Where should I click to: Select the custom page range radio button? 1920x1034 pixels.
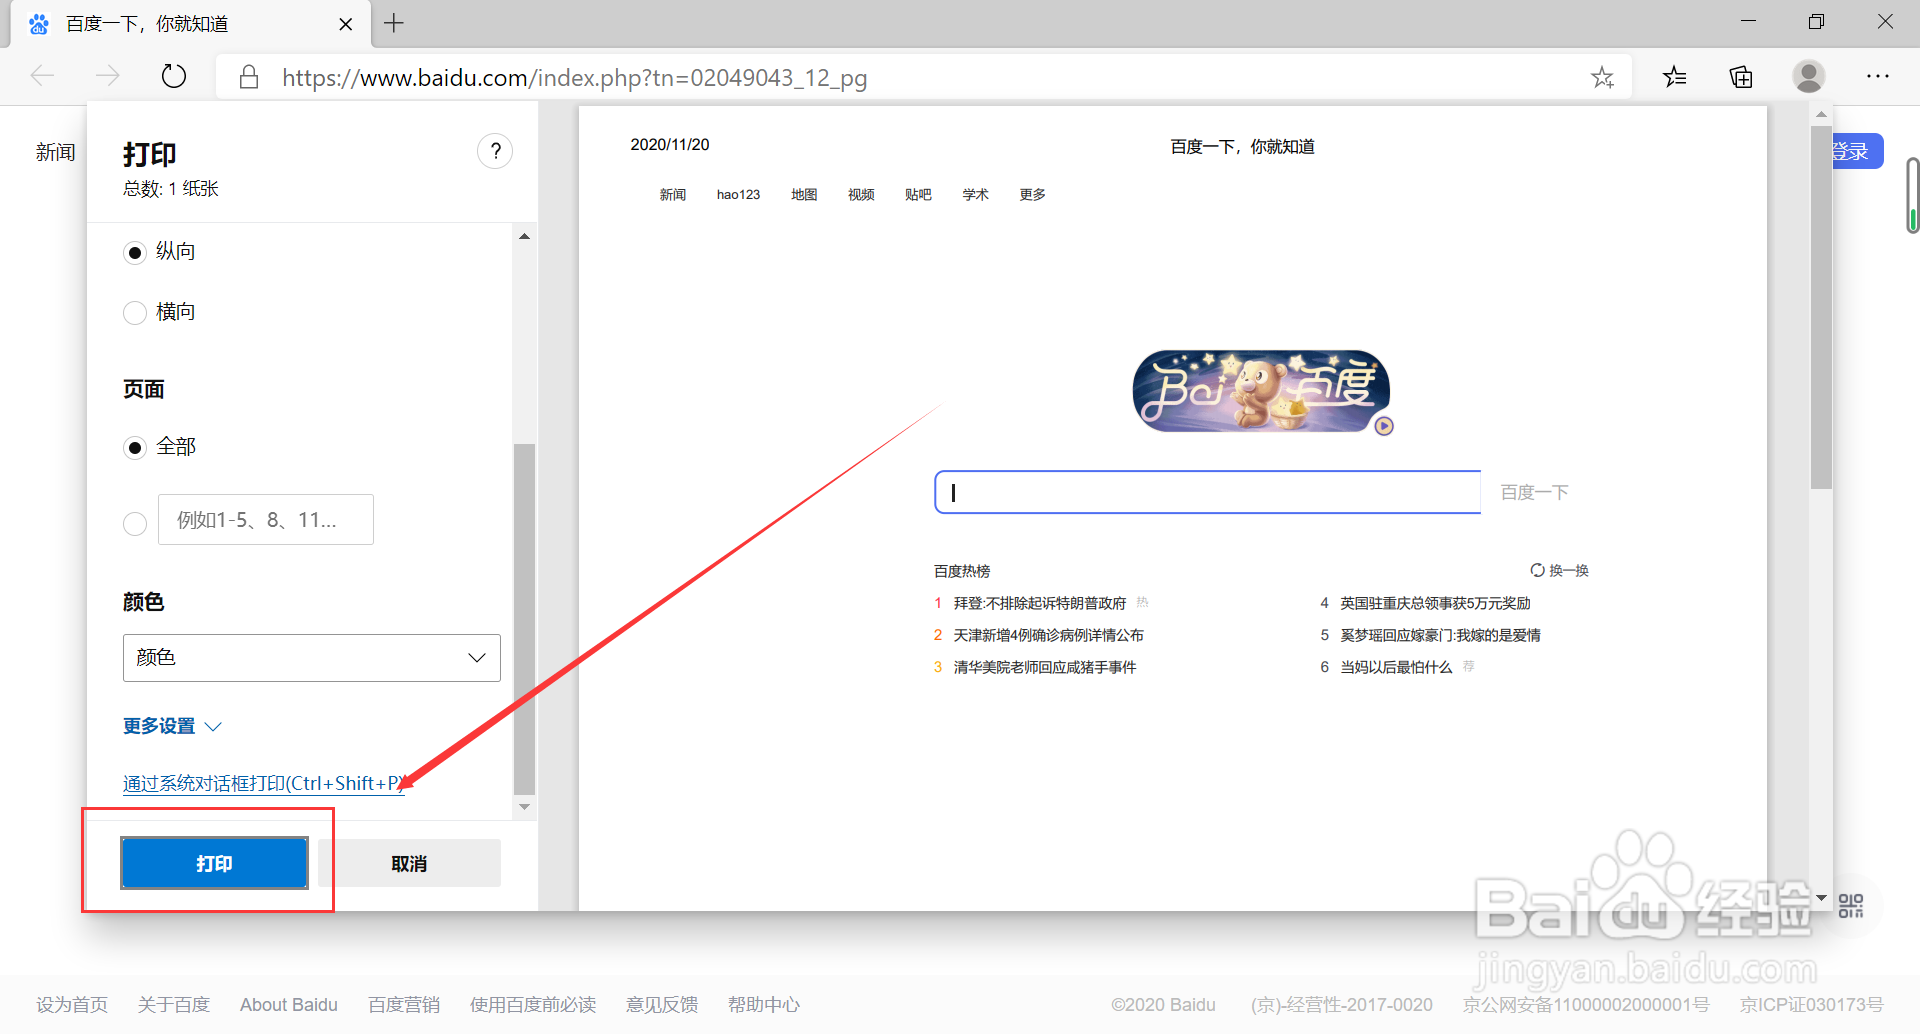(x=135, y=524)
